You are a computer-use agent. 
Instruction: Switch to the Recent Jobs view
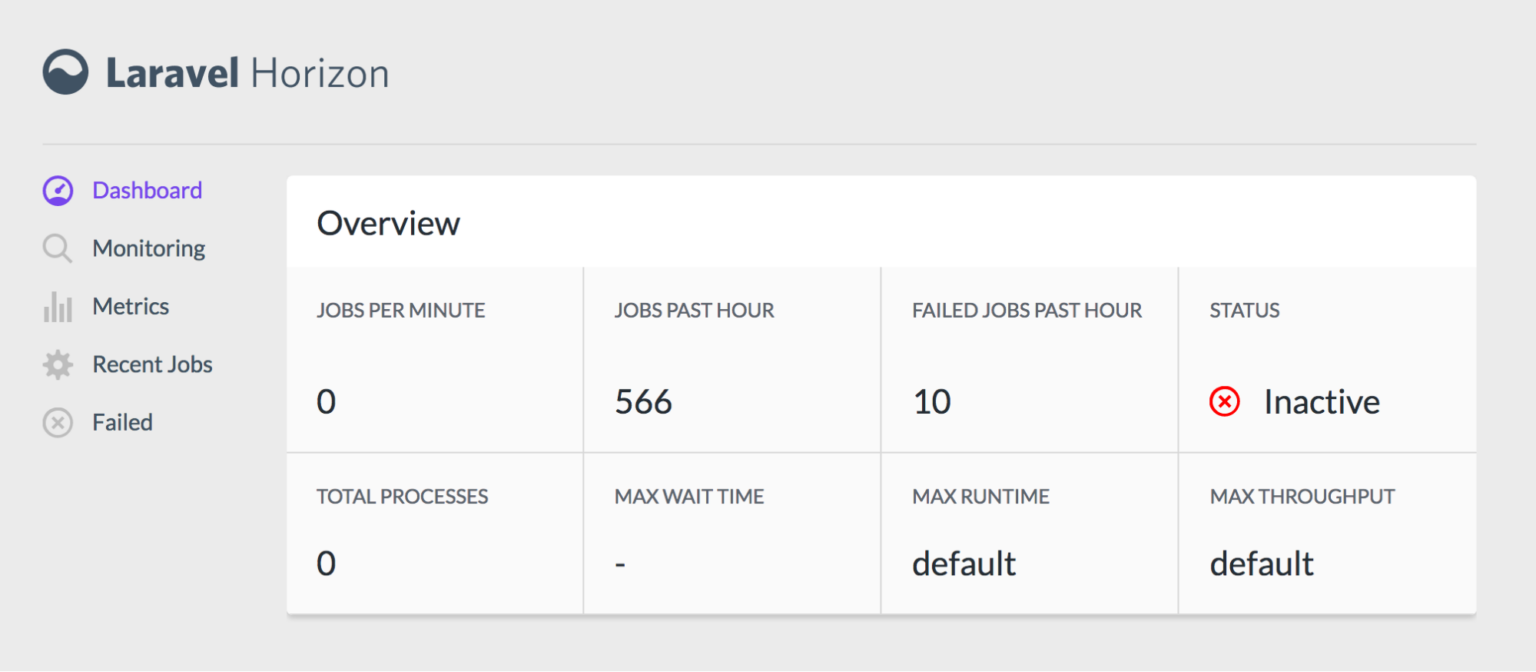point(152,364)
